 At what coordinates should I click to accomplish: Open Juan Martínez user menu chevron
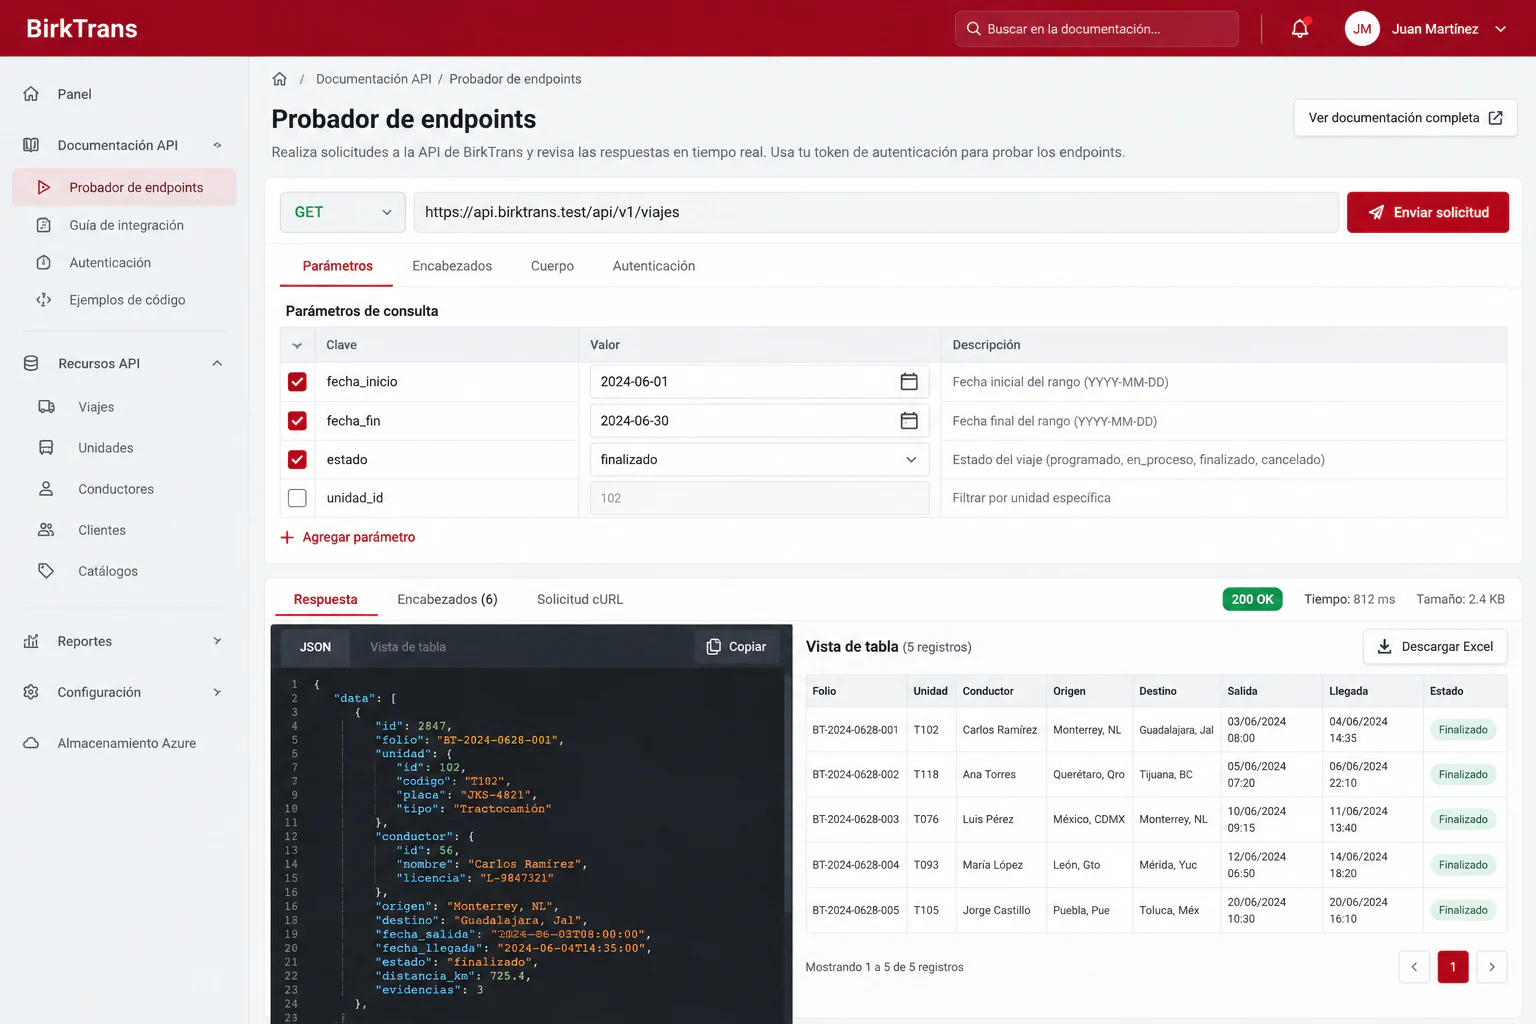pos(1500,29)
